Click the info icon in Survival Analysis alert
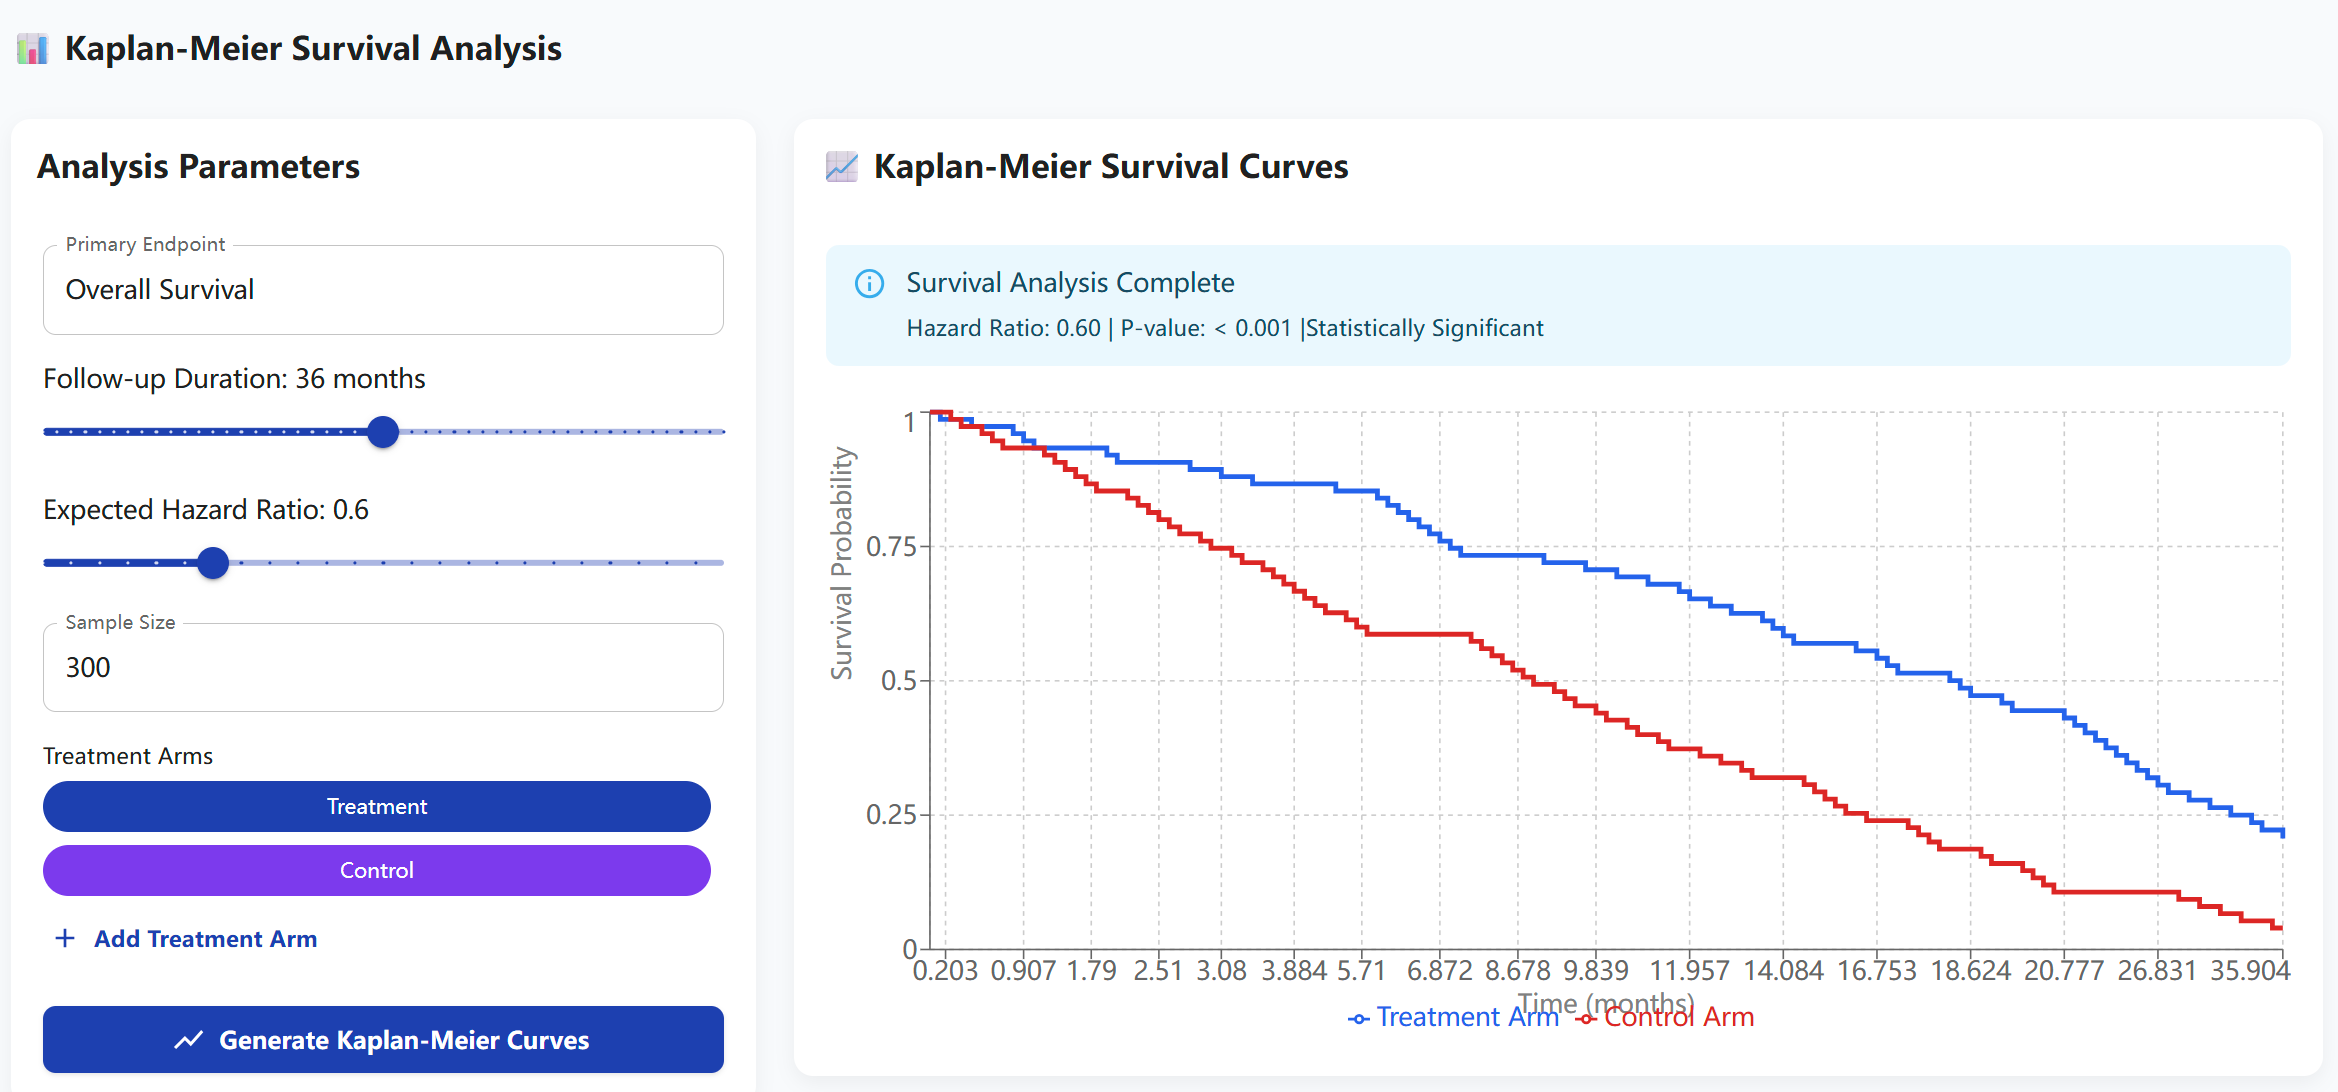 coord(869,284)
